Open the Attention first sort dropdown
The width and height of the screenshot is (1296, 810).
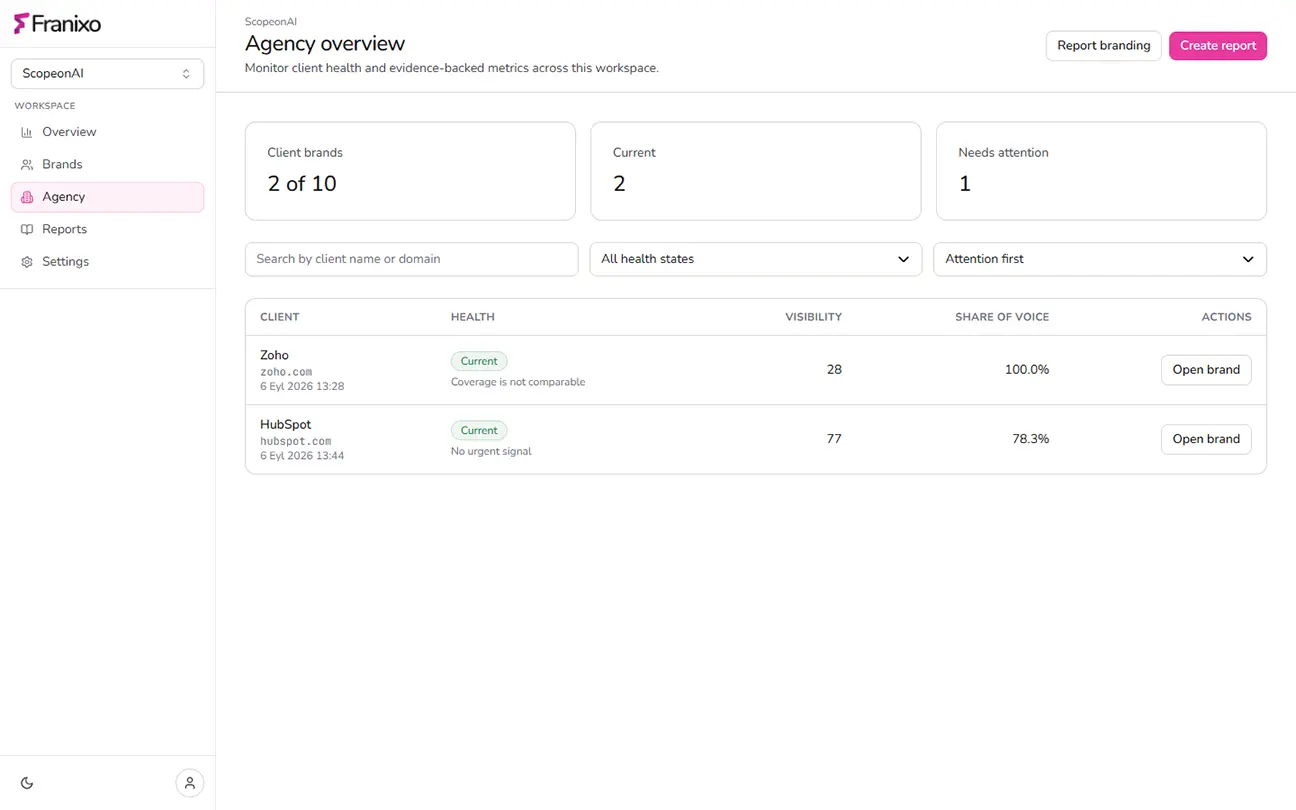[x=1100, y=259]
